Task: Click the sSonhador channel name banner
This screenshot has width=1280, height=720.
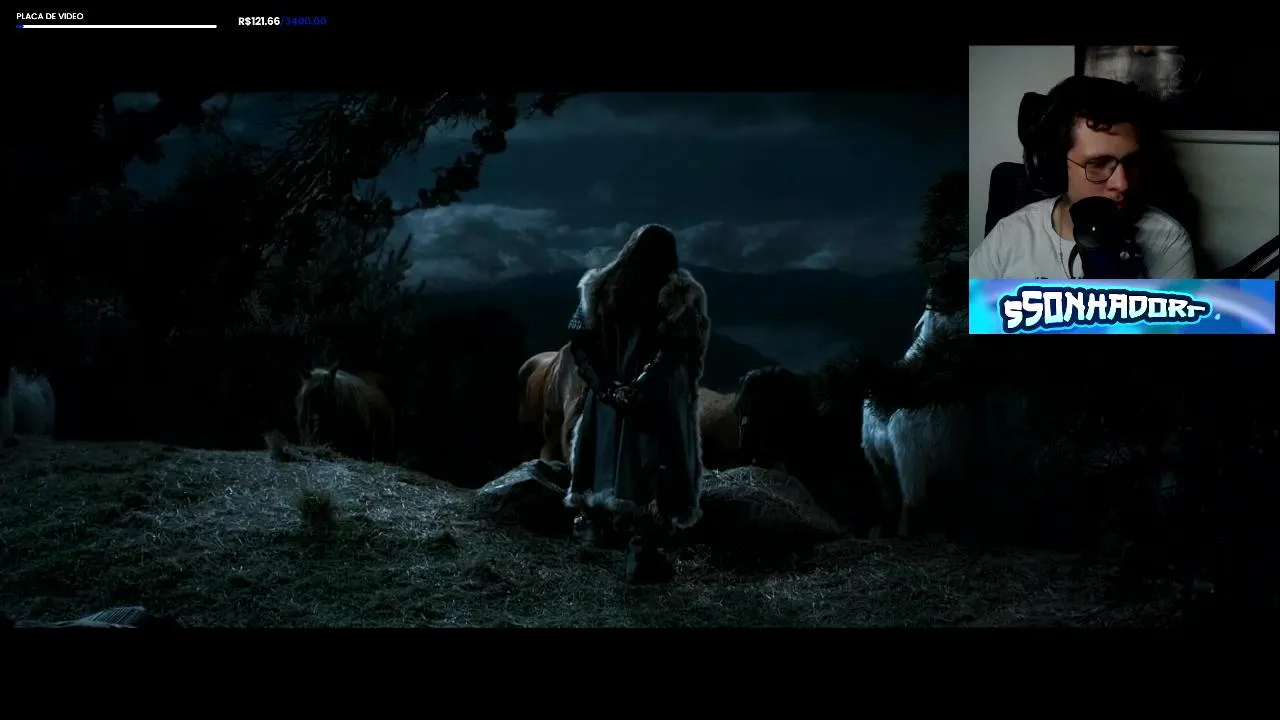Action: [1122, 307]
